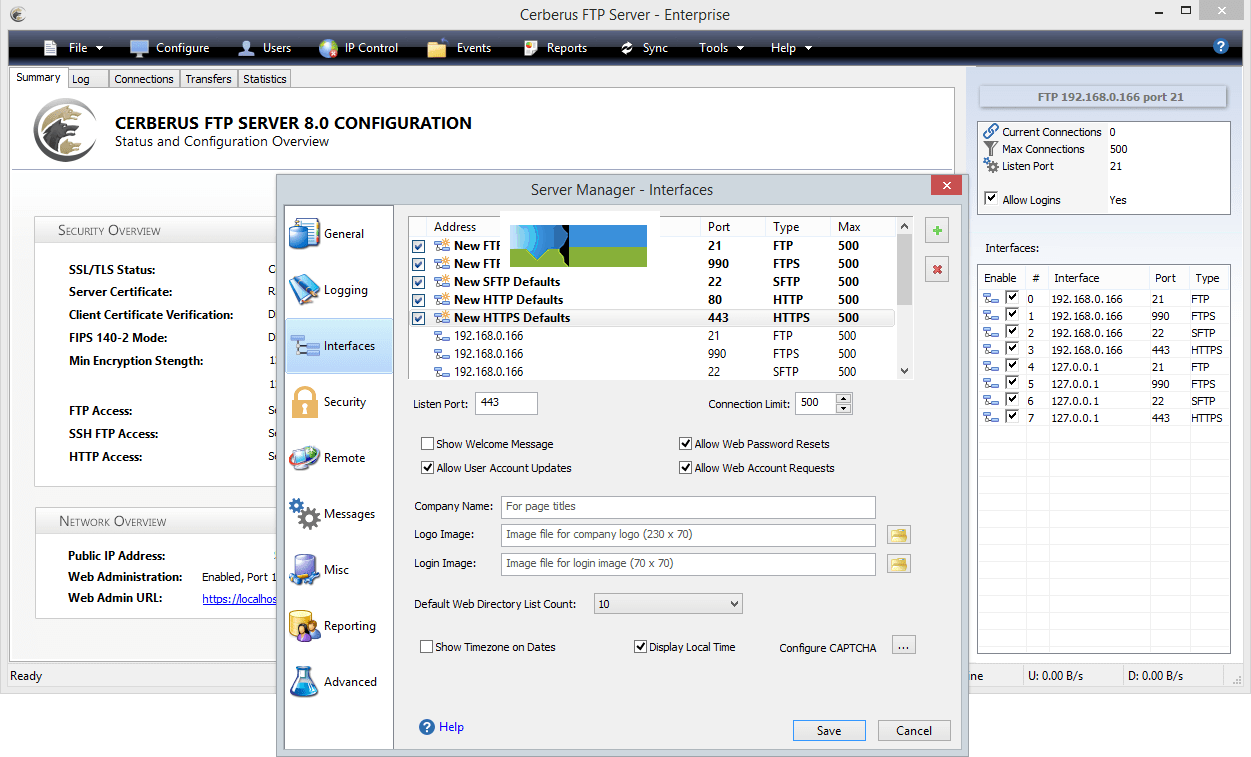Open the Security padlock page
Viewport: 1251px width, 757px height.
coord(304,402)
